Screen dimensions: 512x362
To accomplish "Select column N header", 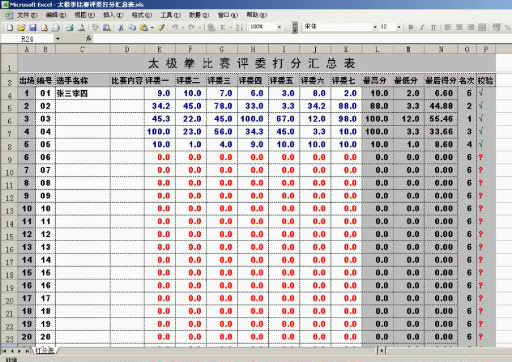I will pyautogui.click(x=441, y=49).
